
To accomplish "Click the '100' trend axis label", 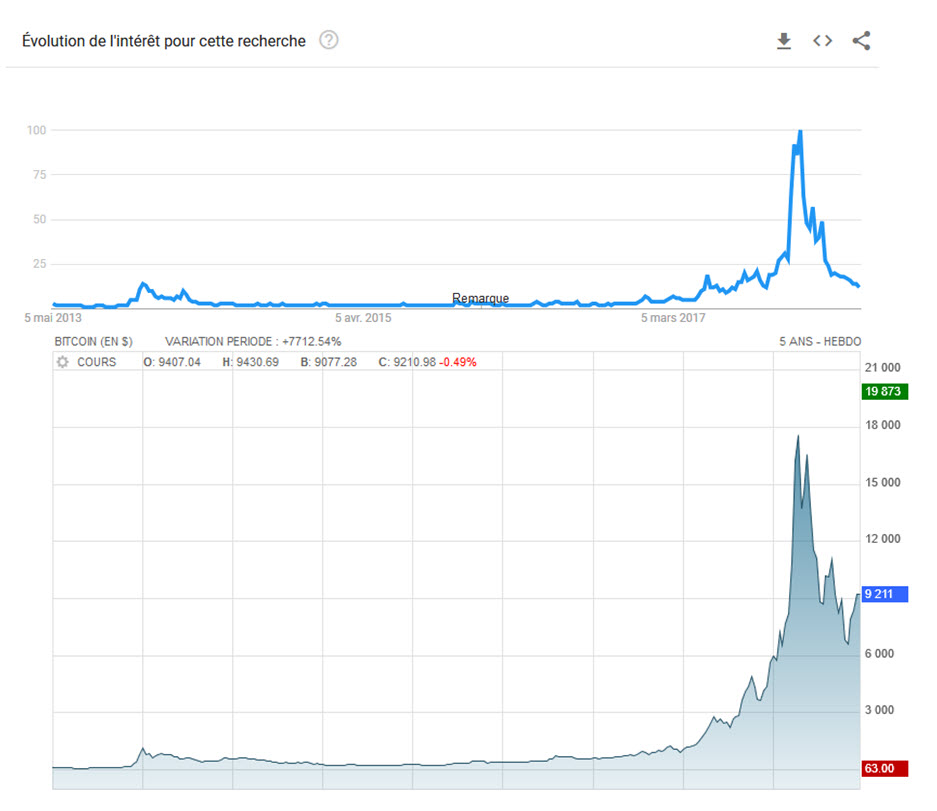I will [36, 130].
